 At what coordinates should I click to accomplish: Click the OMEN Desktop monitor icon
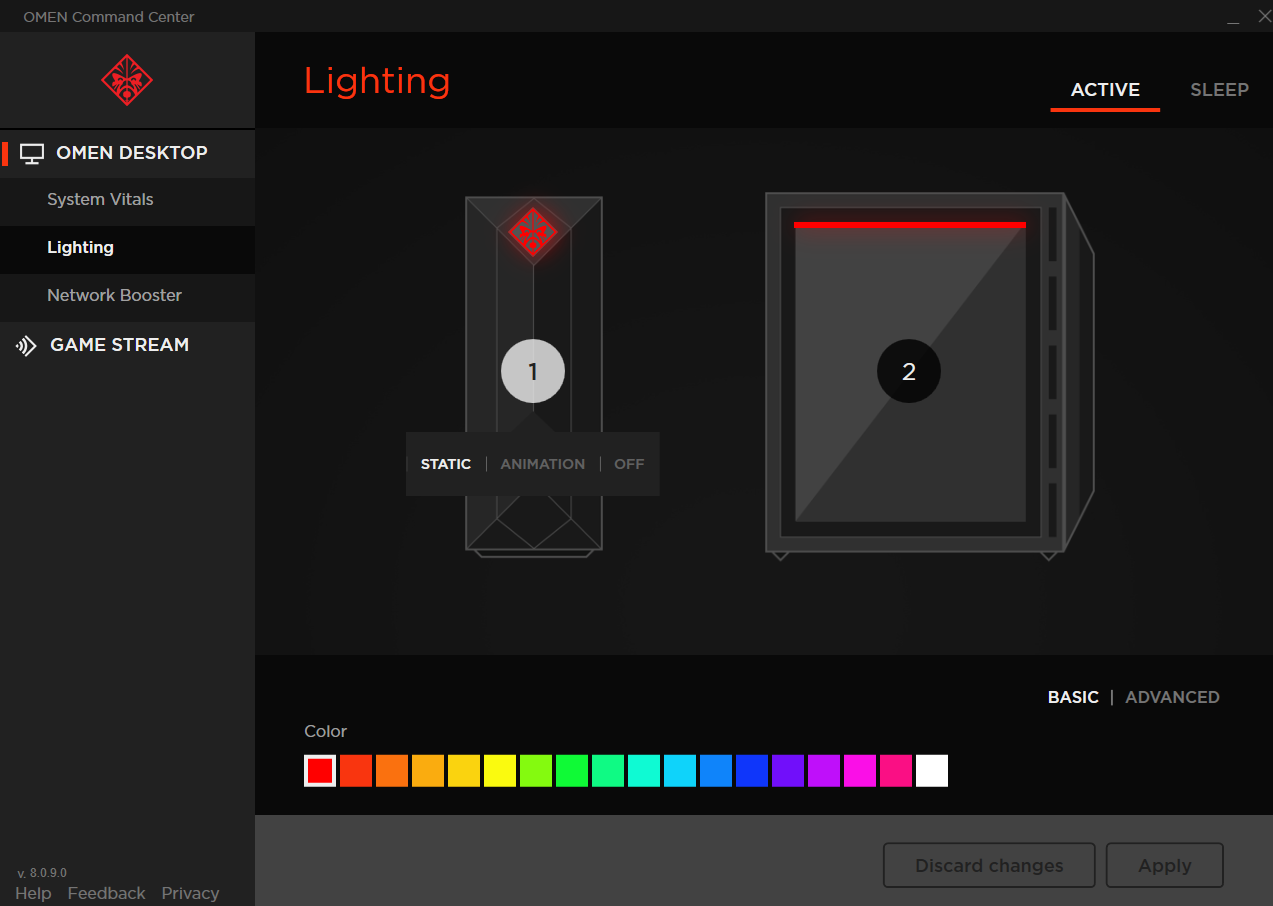tap(32, 154)
